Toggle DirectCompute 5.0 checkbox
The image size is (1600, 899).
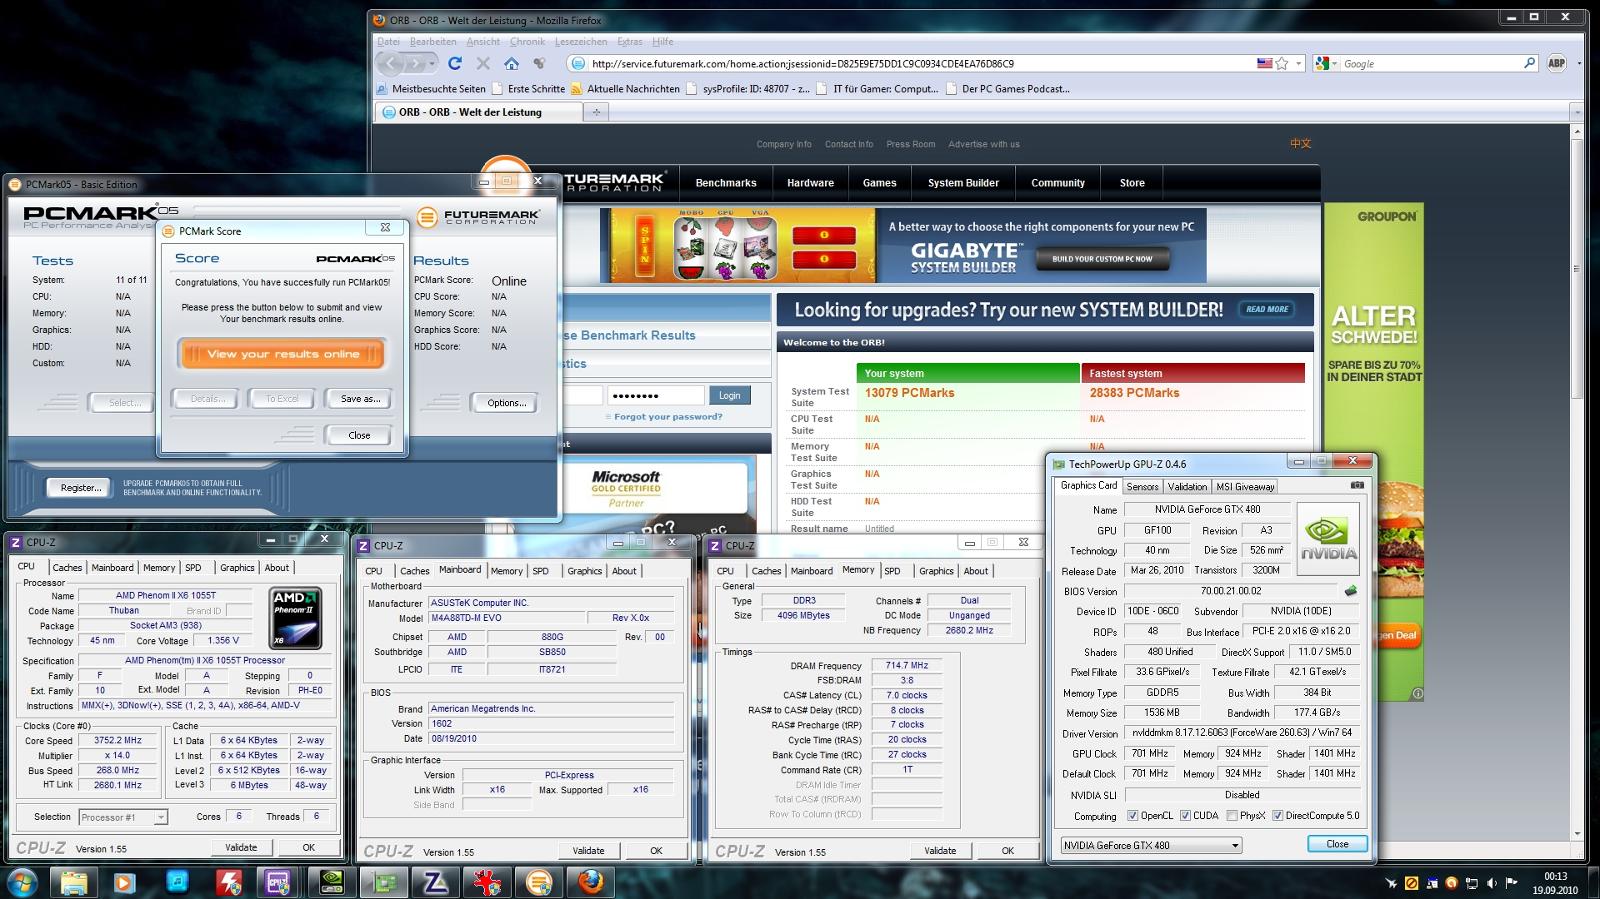(1277, 815)
